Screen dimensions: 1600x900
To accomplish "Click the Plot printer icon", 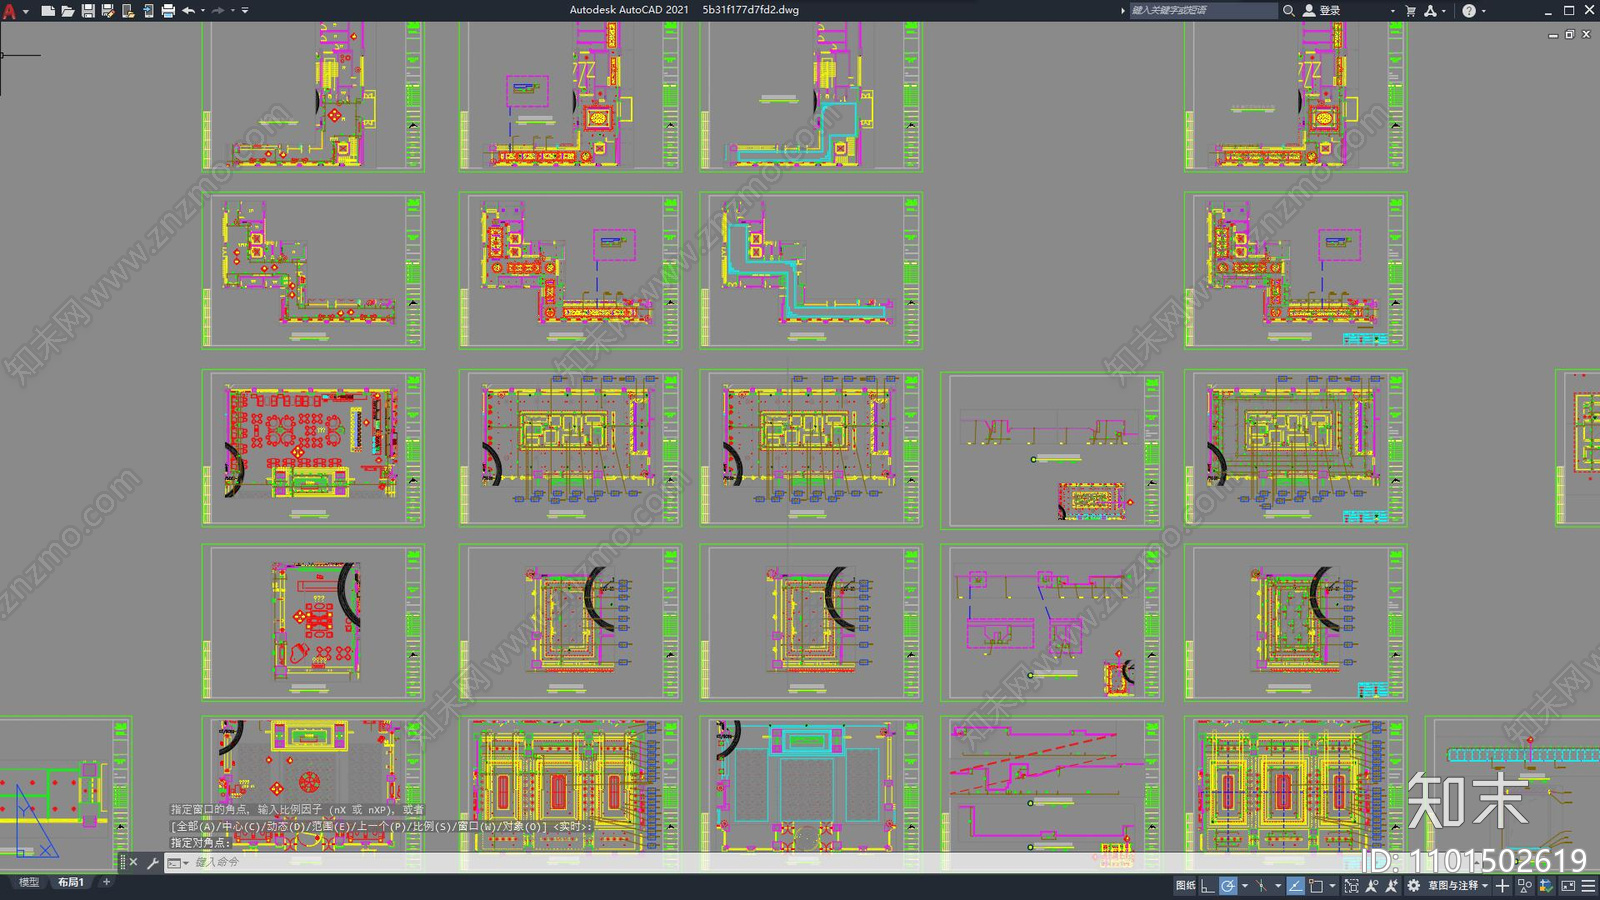I will point(168,11).
